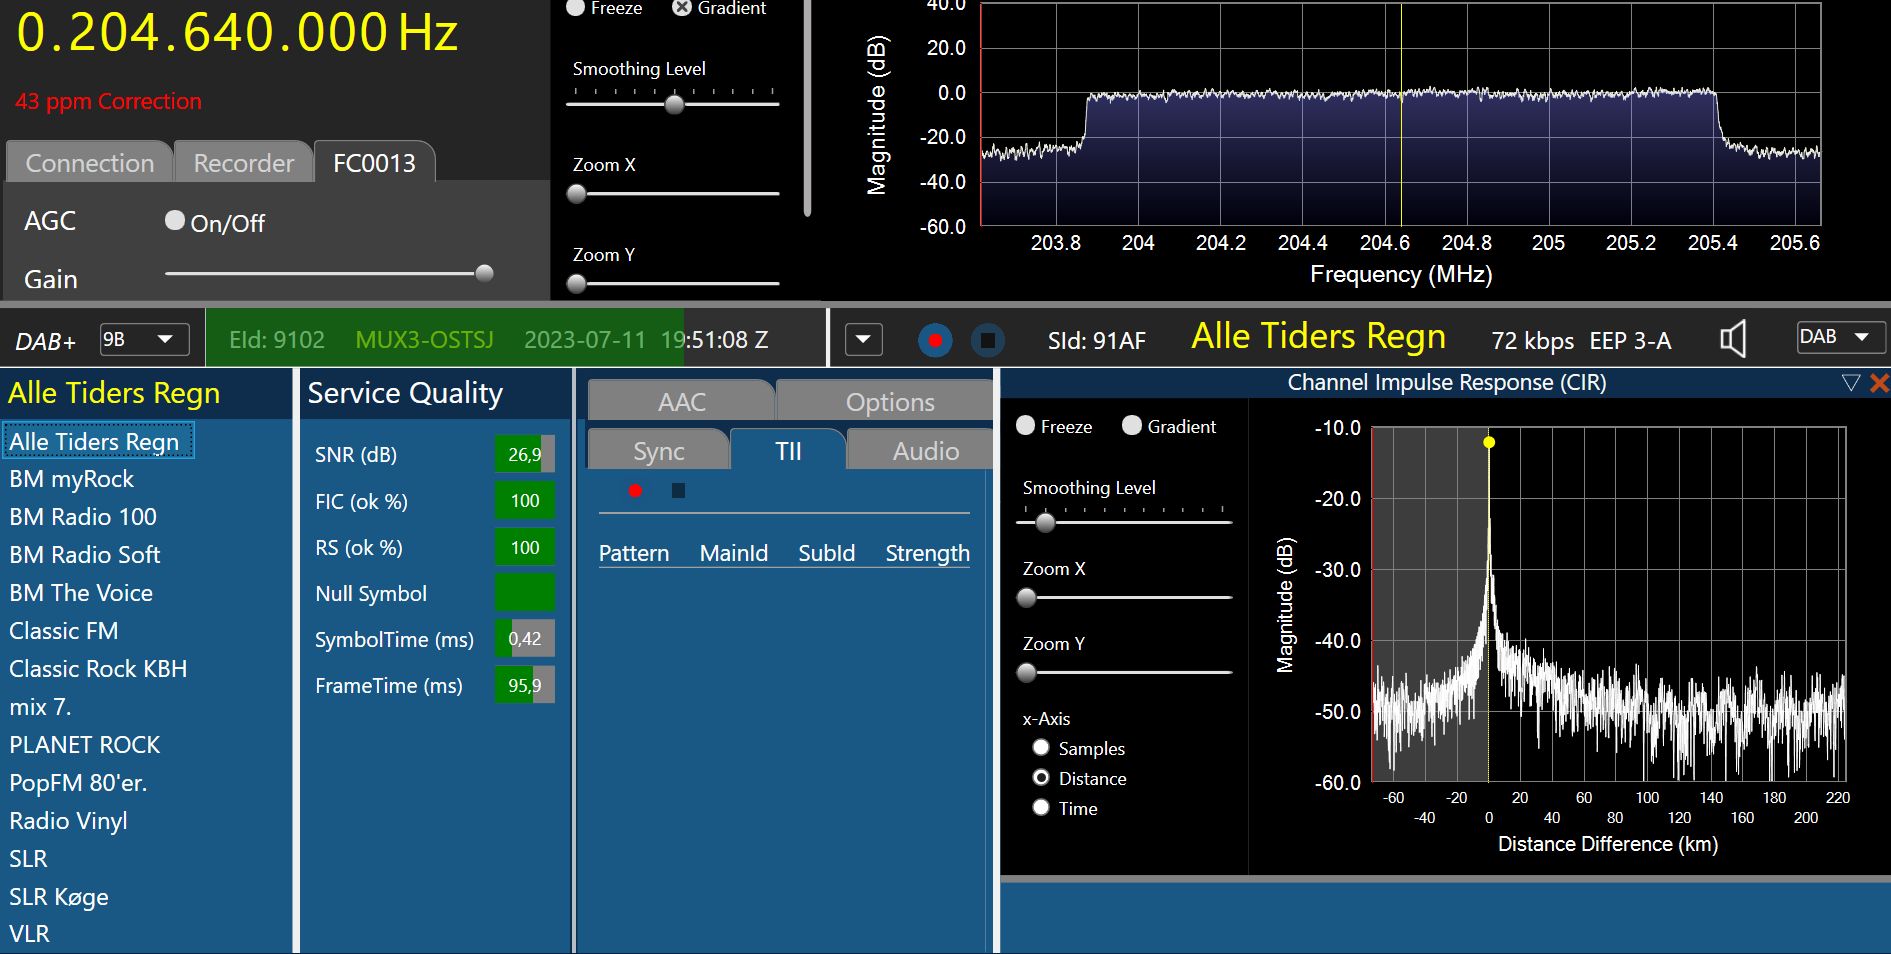Close the Channel Impulse Response panel

pos(1879,383)
